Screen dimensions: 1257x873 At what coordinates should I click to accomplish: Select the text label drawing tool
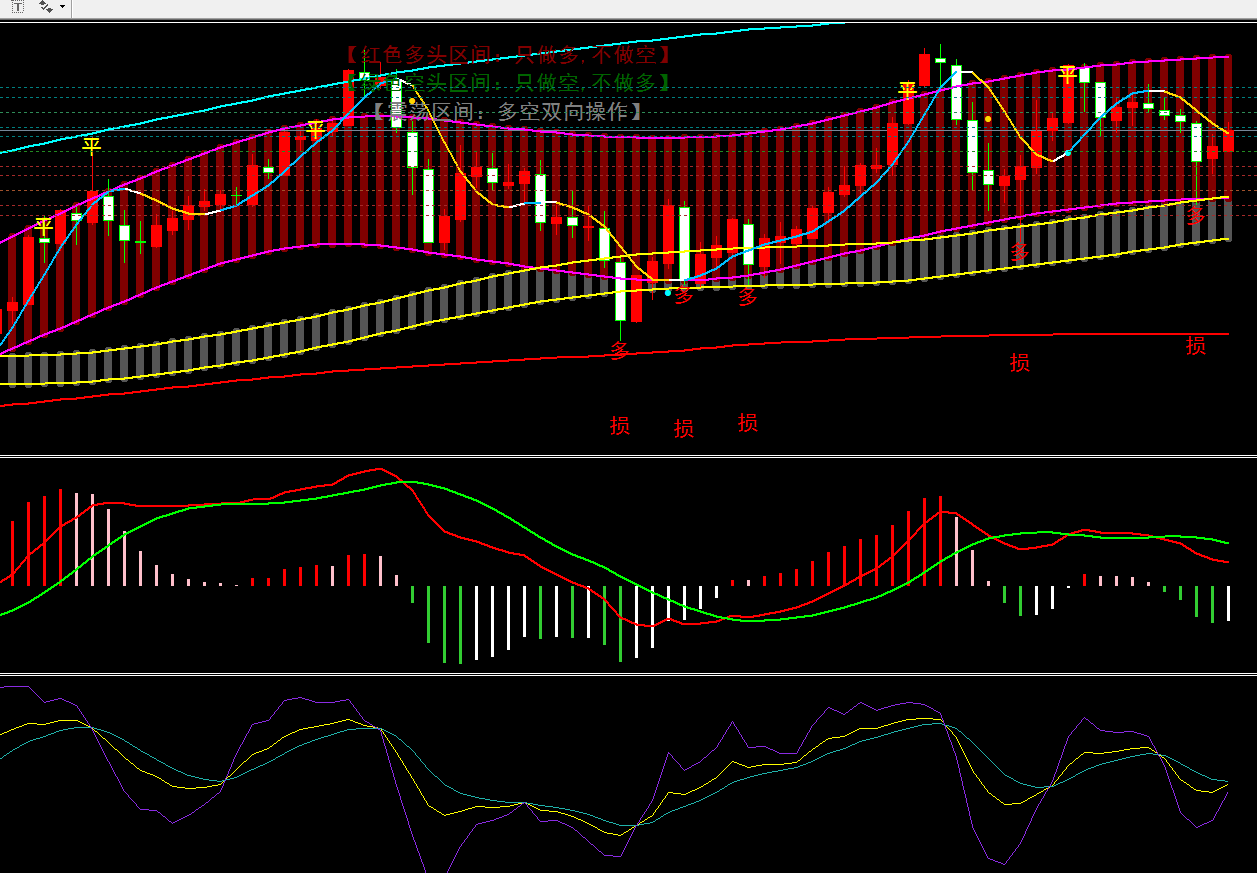(17, 7)
